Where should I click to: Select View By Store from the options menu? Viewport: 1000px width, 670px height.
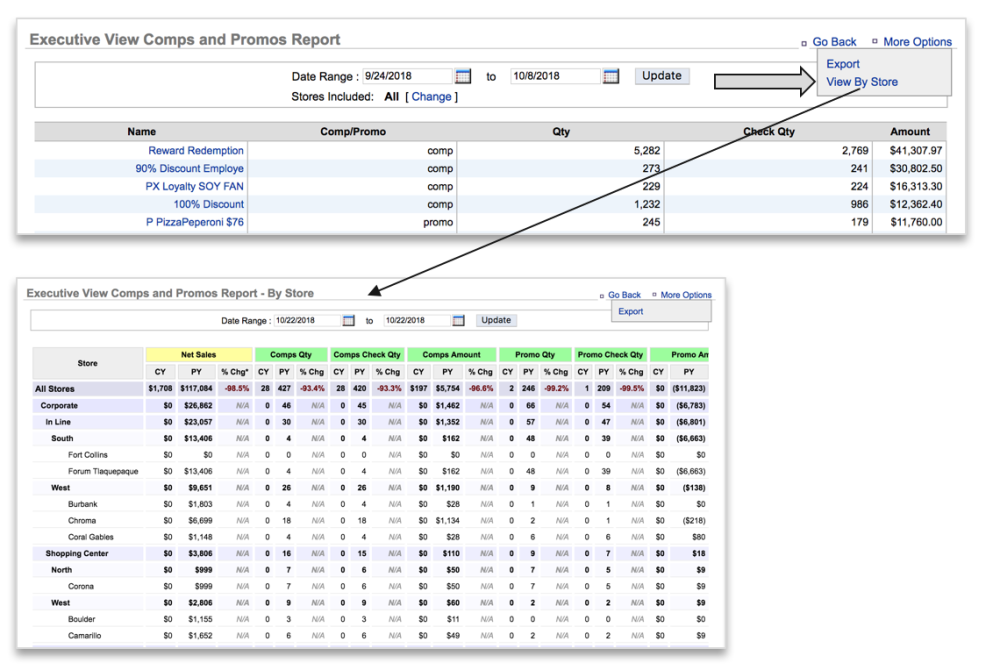(862, 82)
